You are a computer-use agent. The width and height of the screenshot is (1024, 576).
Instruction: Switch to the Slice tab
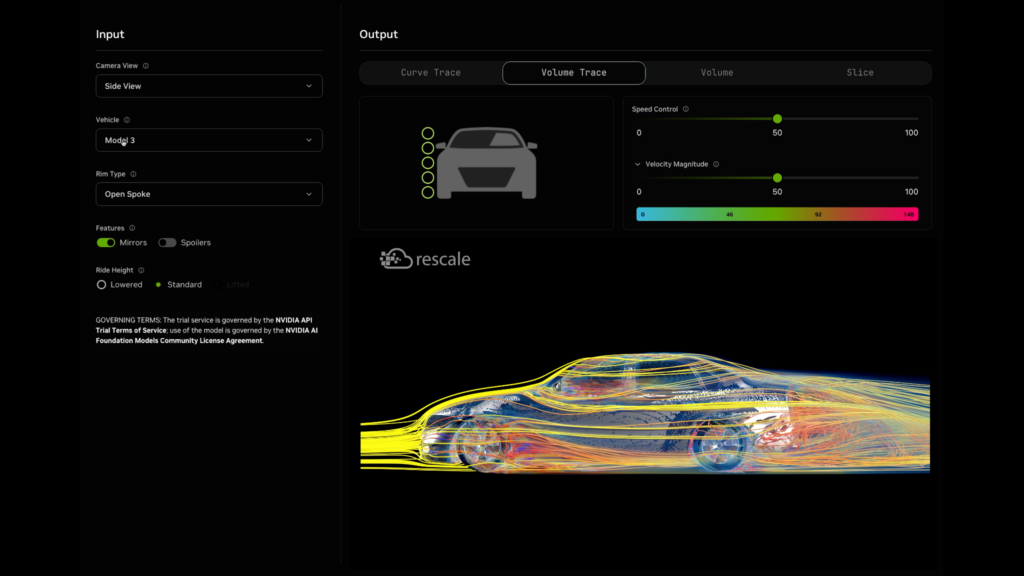[859, 73]
